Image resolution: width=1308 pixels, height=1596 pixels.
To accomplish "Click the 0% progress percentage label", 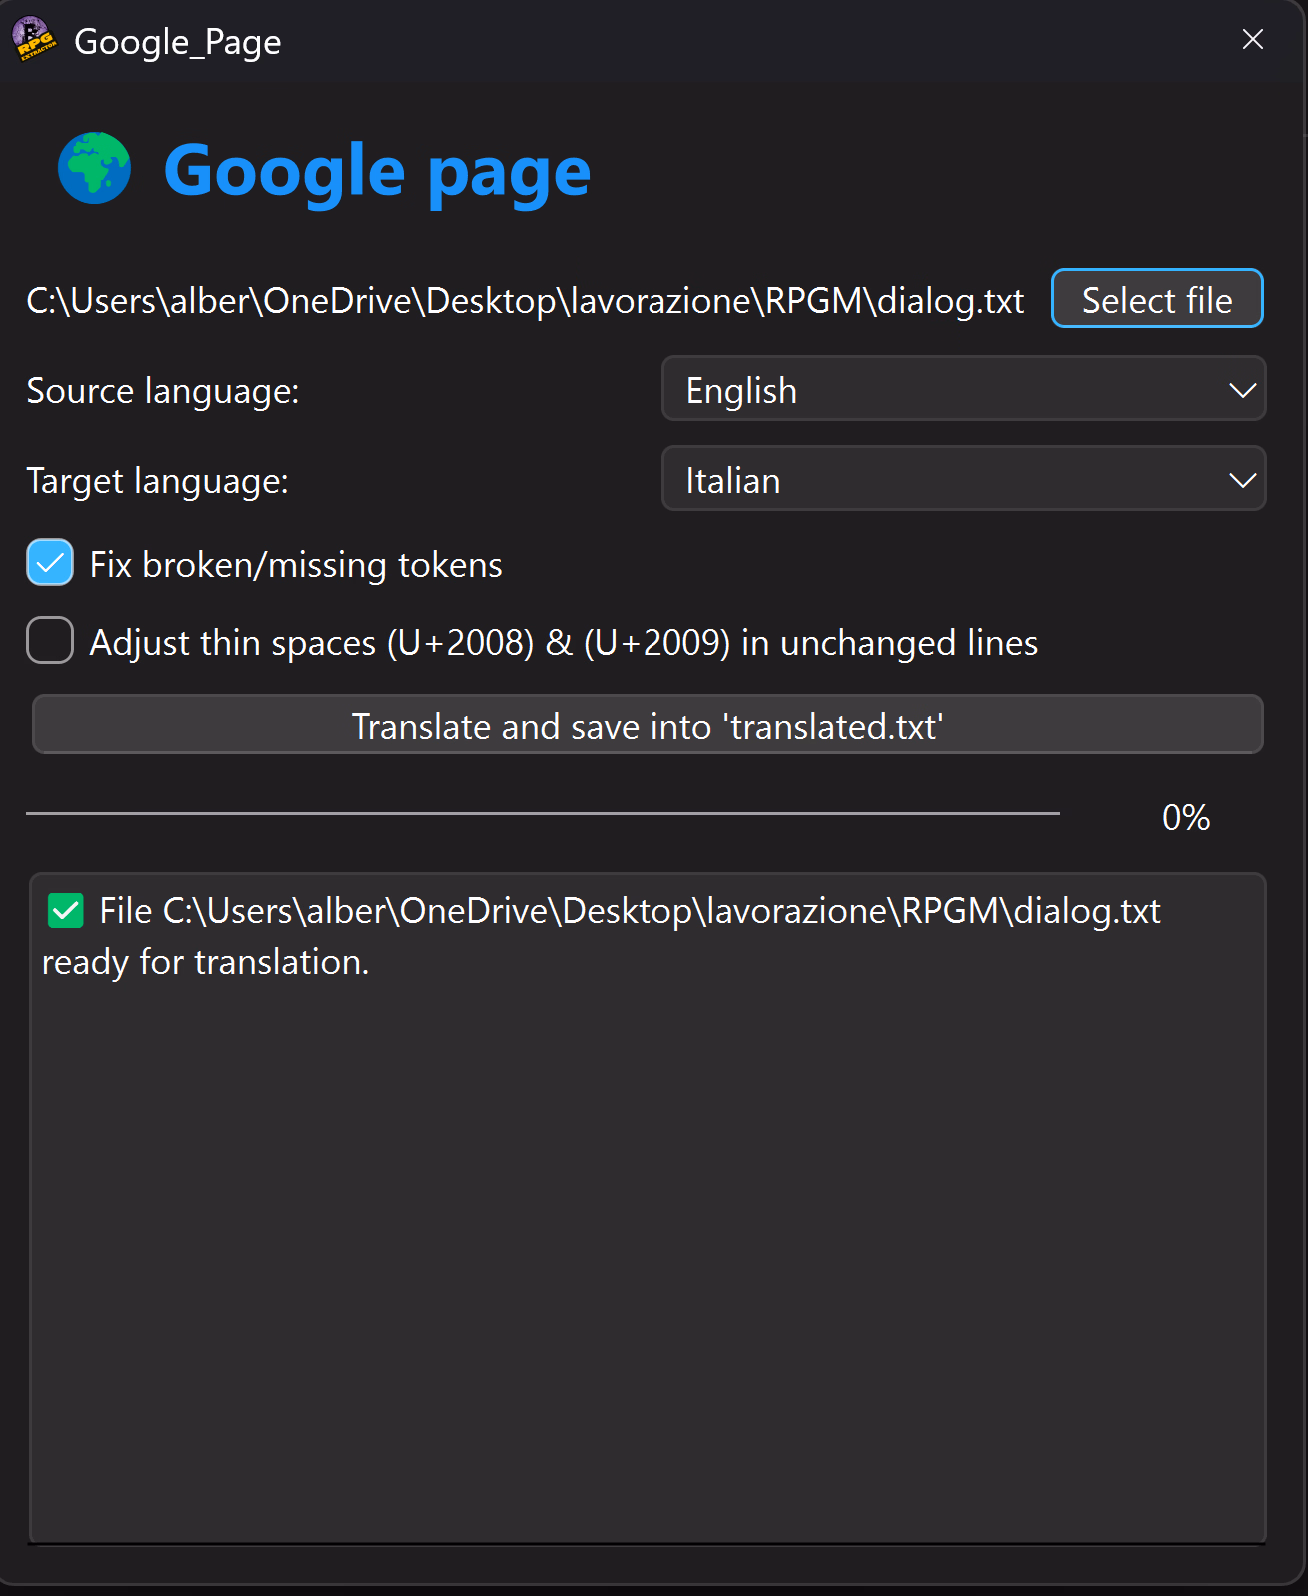I will (x=1186, y=818).
